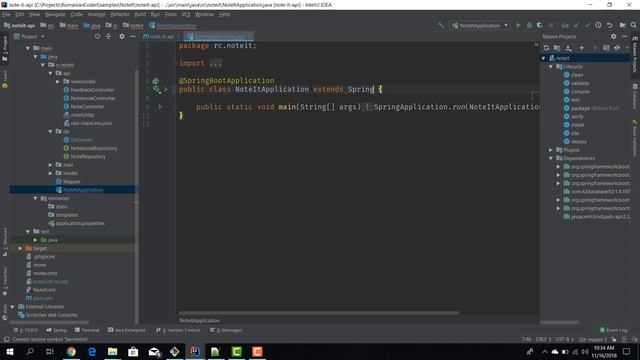Expand the model package in tree
This screenshot has height=360, width=640.
point(50,173)
